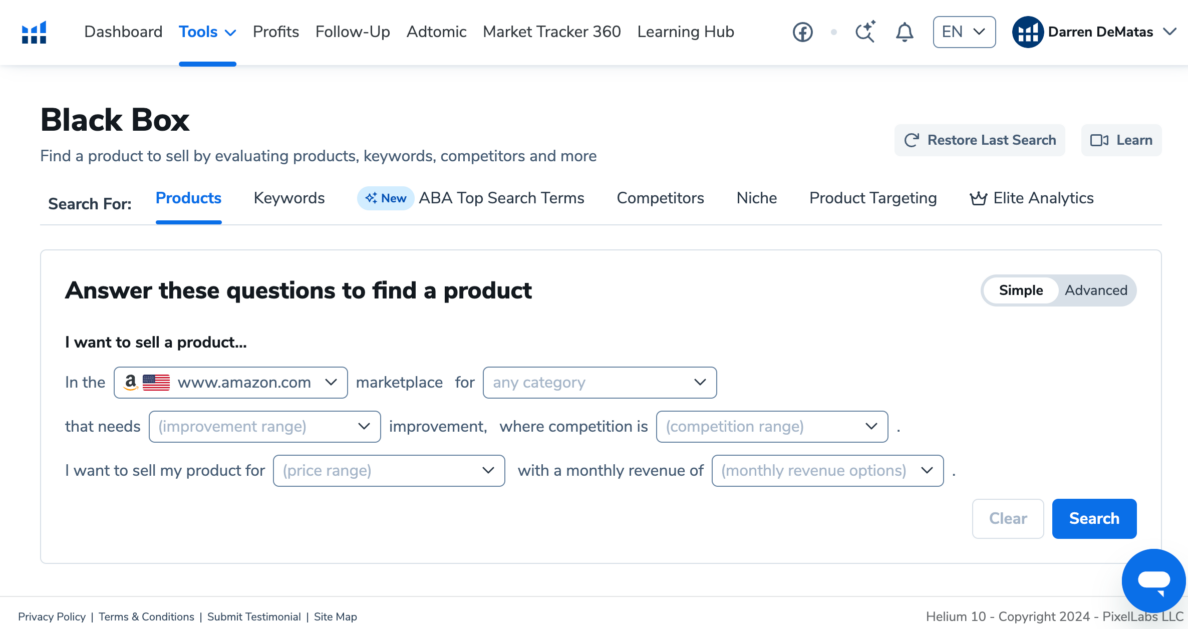Switch to the Product Targeting tab

(x=873, y=199)
